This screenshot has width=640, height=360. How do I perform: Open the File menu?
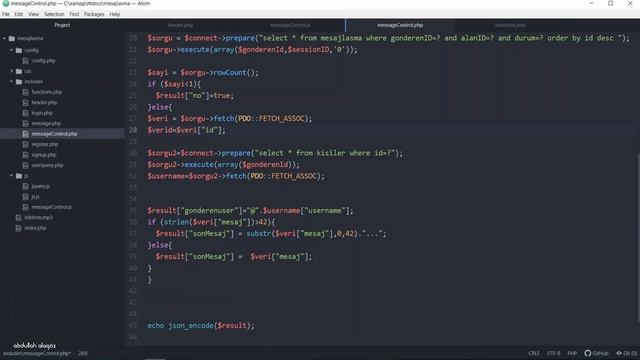[6, 14]
